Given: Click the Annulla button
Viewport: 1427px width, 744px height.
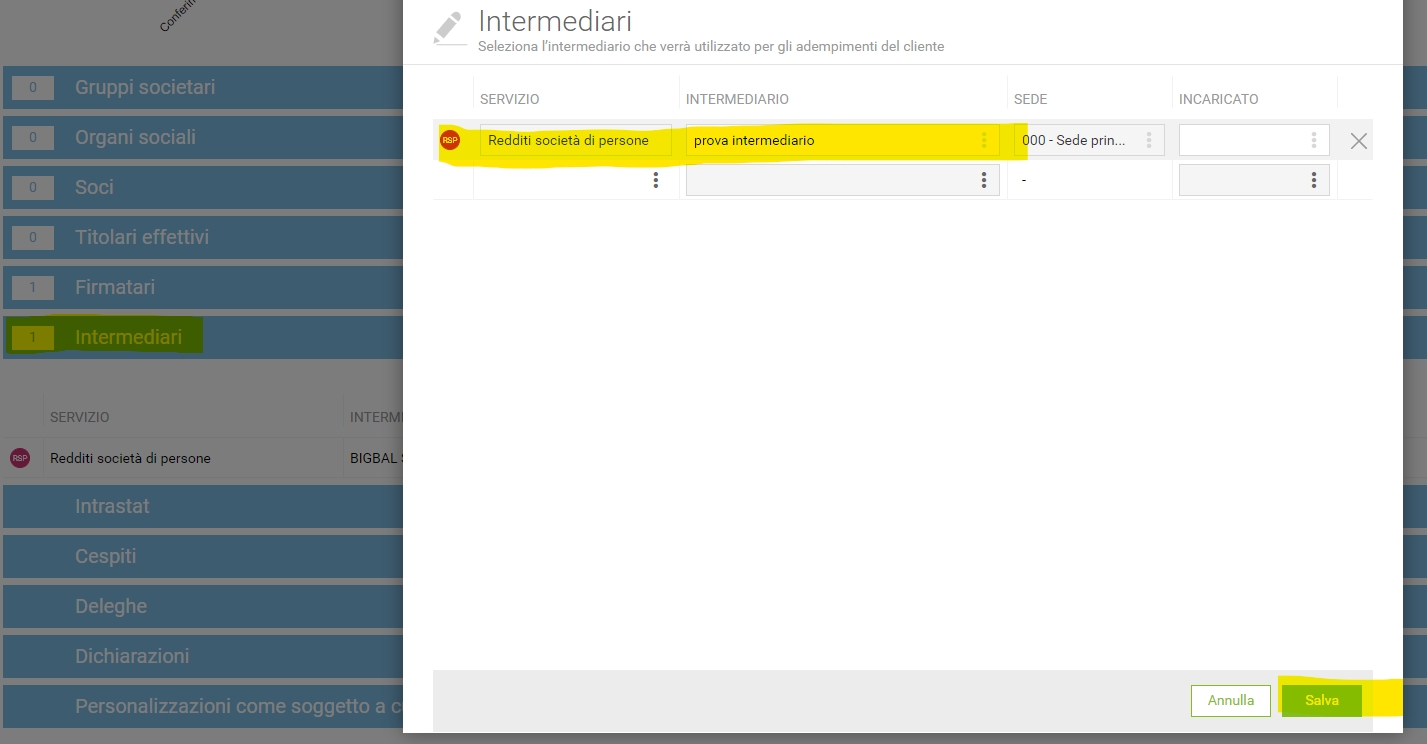Looking at the screenshot, I should 1230,701.
